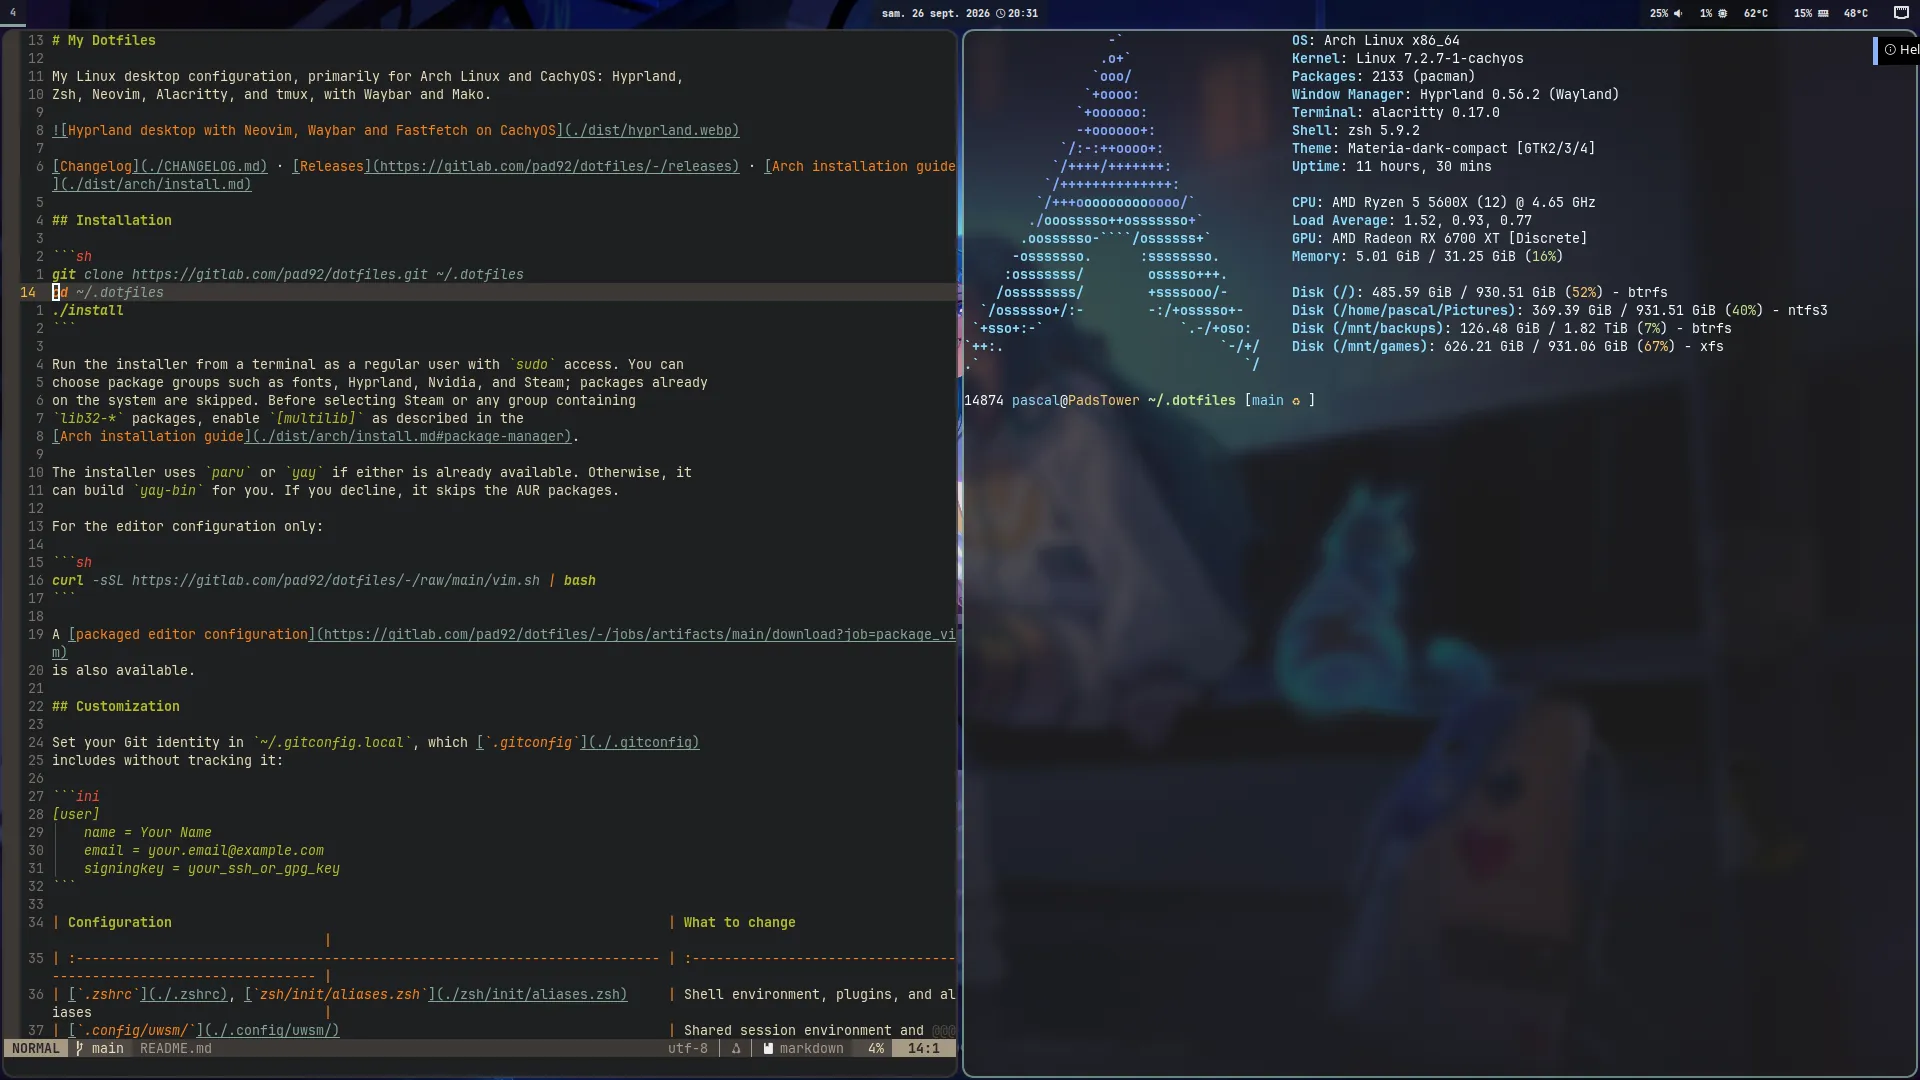The image size is (1920, 1080).
Task: Click the clock icon beside 20:31
Action: 1001,13
